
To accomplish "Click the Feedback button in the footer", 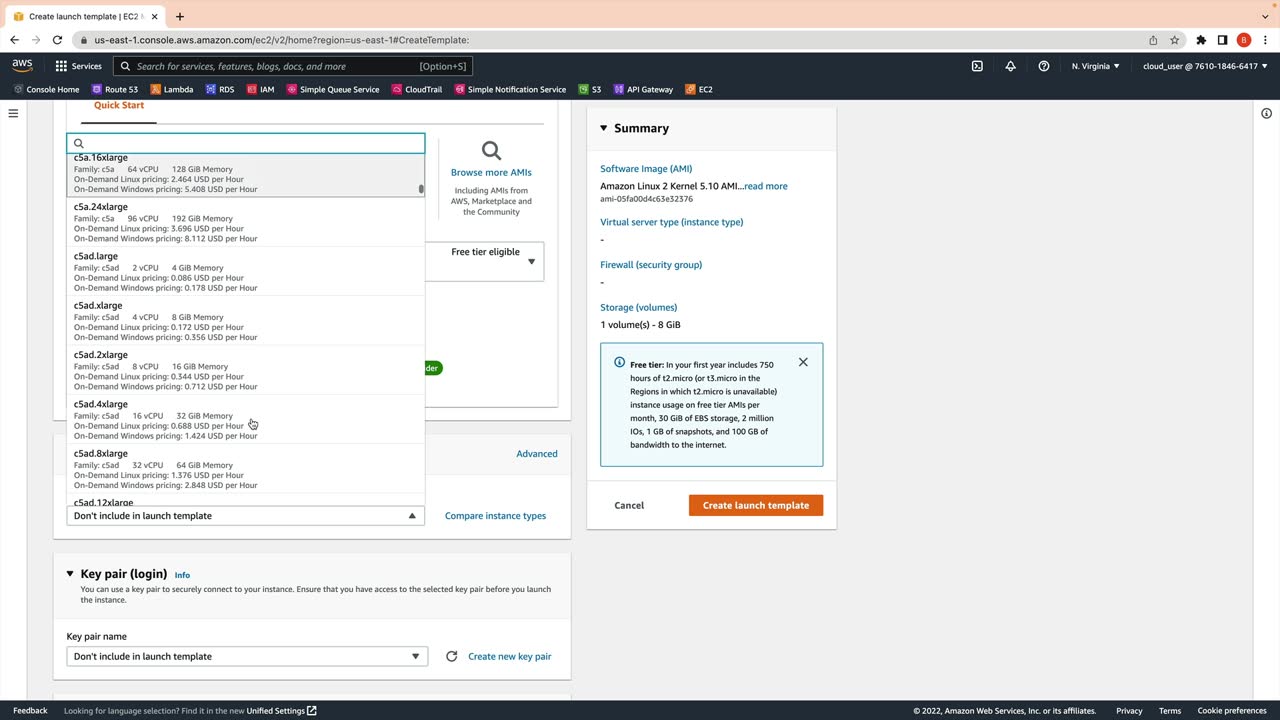I will tap(30, 711).
